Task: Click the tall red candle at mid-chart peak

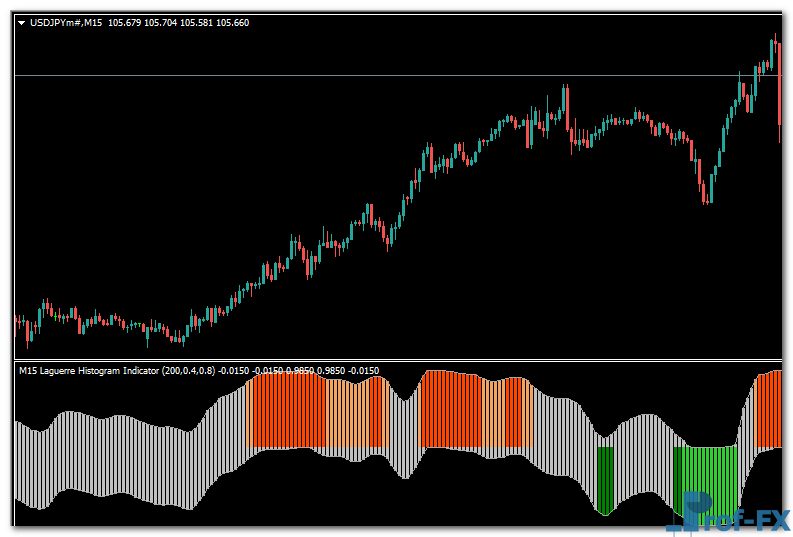Action: click(567, 110)
